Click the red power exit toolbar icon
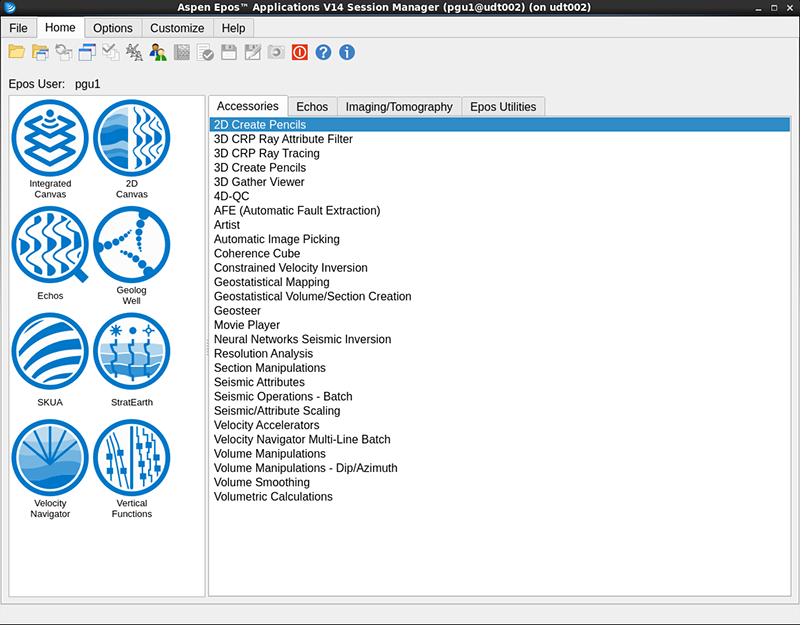 pyautogui.click(x=299, y=52)
